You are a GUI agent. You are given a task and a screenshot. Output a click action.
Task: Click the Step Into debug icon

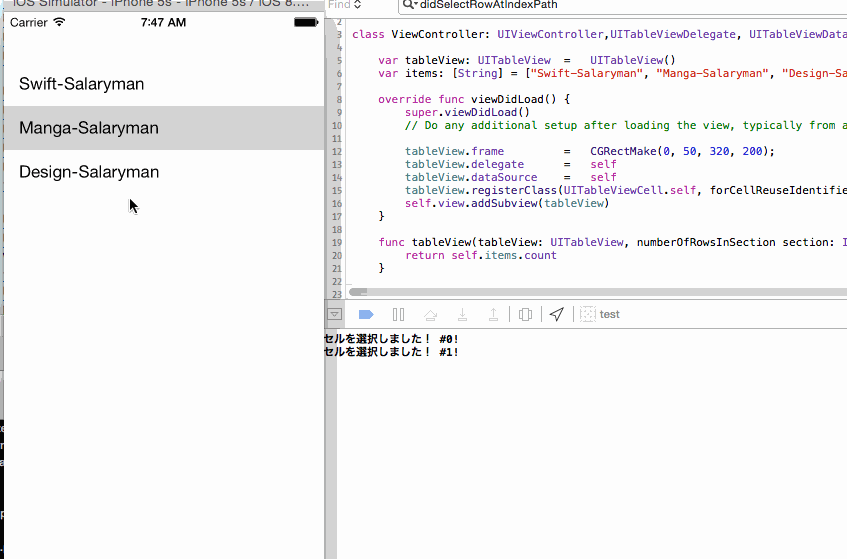tap(462, 314)
